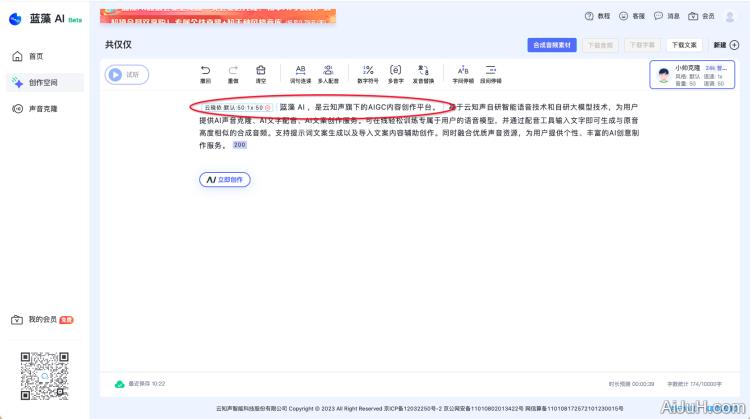This screenshot has height=419, width=750.
Task: Click the 合成音频素材 button
Action: click(553, 45)
